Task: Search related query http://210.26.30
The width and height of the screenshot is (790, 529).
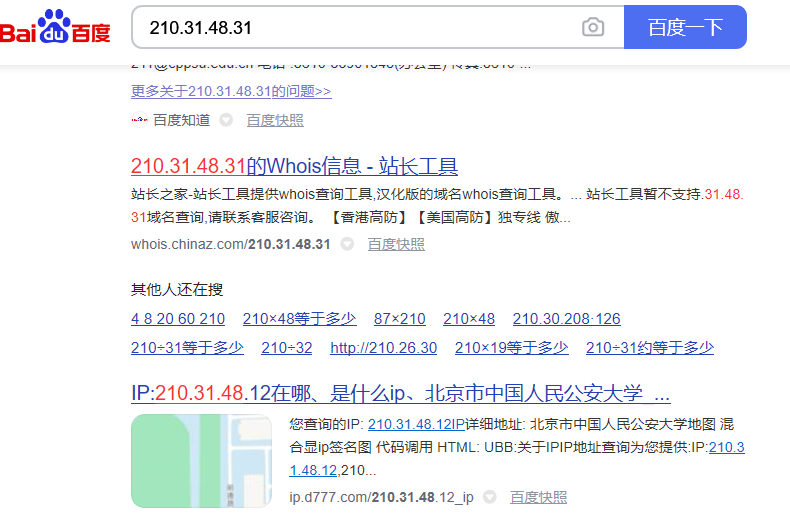Action: click(383, 348)
